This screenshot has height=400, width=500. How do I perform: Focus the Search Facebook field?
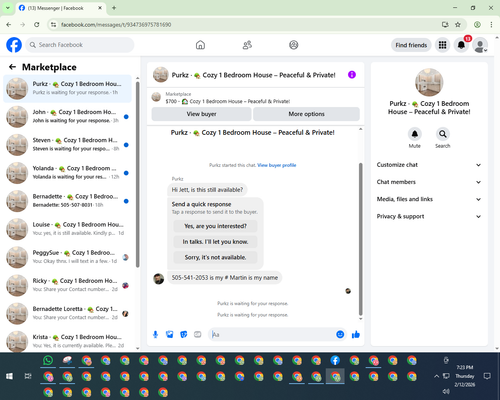click(80, 45)
